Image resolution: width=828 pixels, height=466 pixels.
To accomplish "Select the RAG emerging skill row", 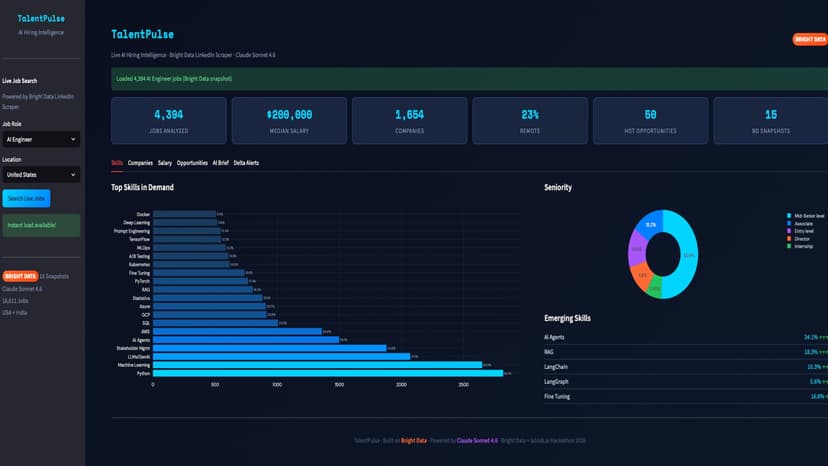I will coord(686,352).
